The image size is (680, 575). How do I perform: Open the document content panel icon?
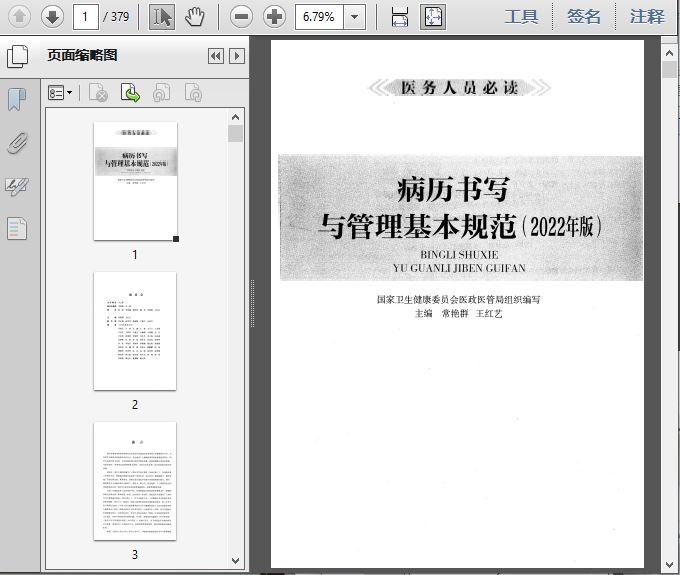coord(17,229)
